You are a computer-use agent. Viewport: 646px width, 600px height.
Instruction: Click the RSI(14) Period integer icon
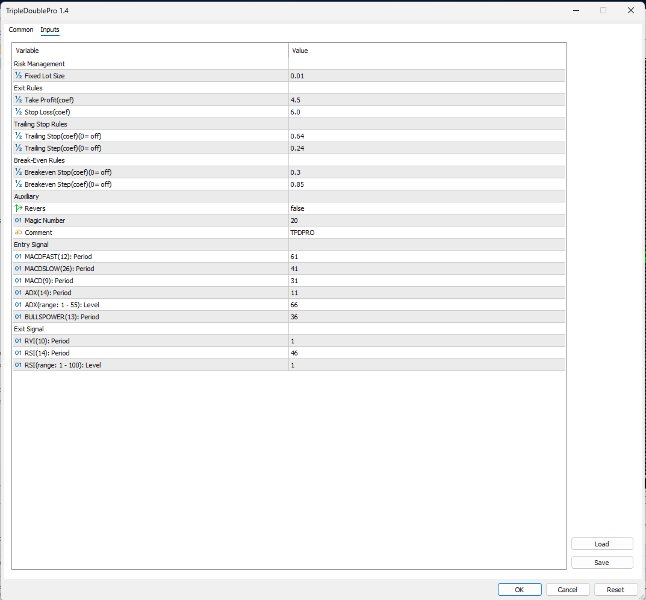pyautogui.click(x=18, y=353)
